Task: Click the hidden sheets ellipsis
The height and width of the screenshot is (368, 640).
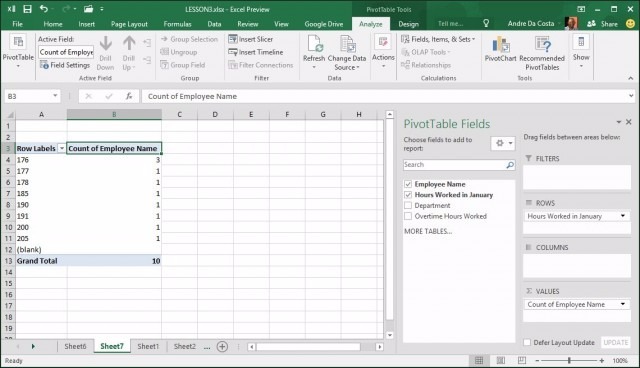Action: pyautogui.click(x=207, y=347)
